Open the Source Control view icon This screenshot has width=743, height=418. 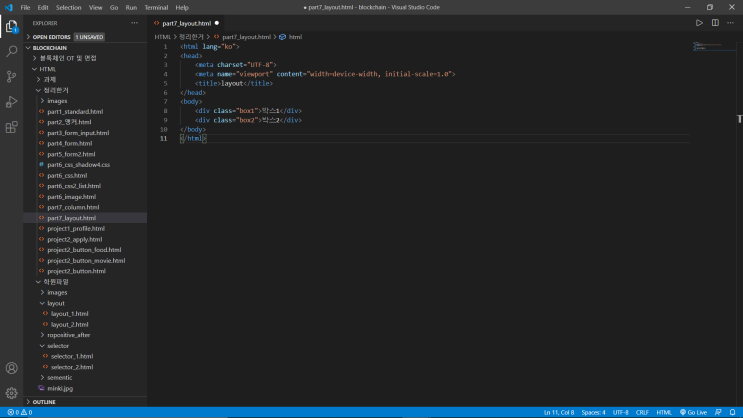tap(11, 76)
